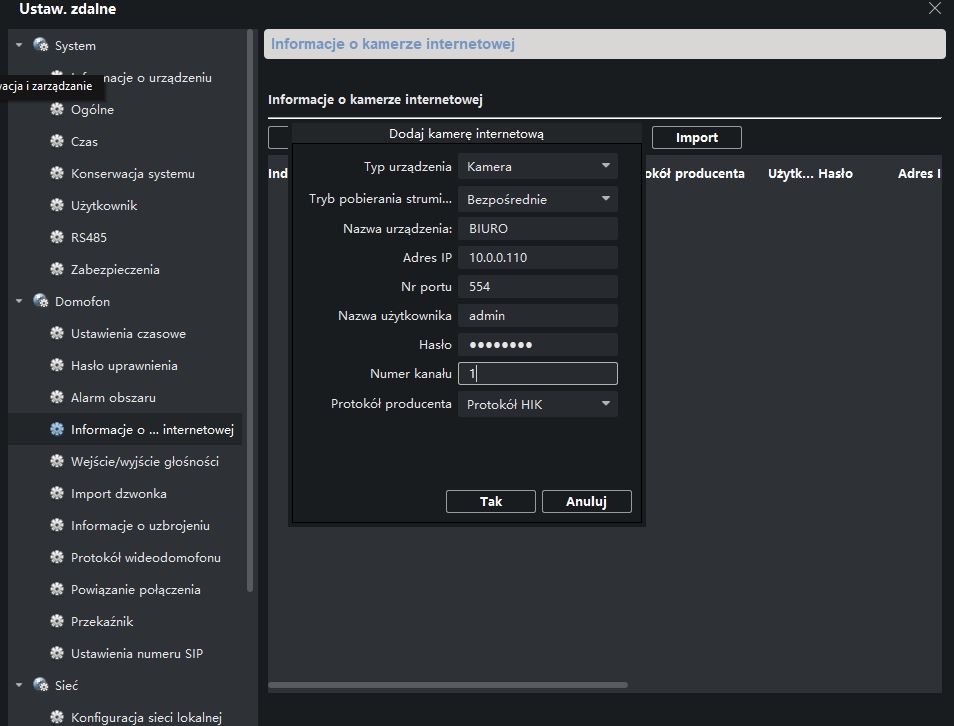This screenshot has width=954, height=726.
Task: Open Tryb pobierania strumienia dropdown
Action: click(537, 199)
